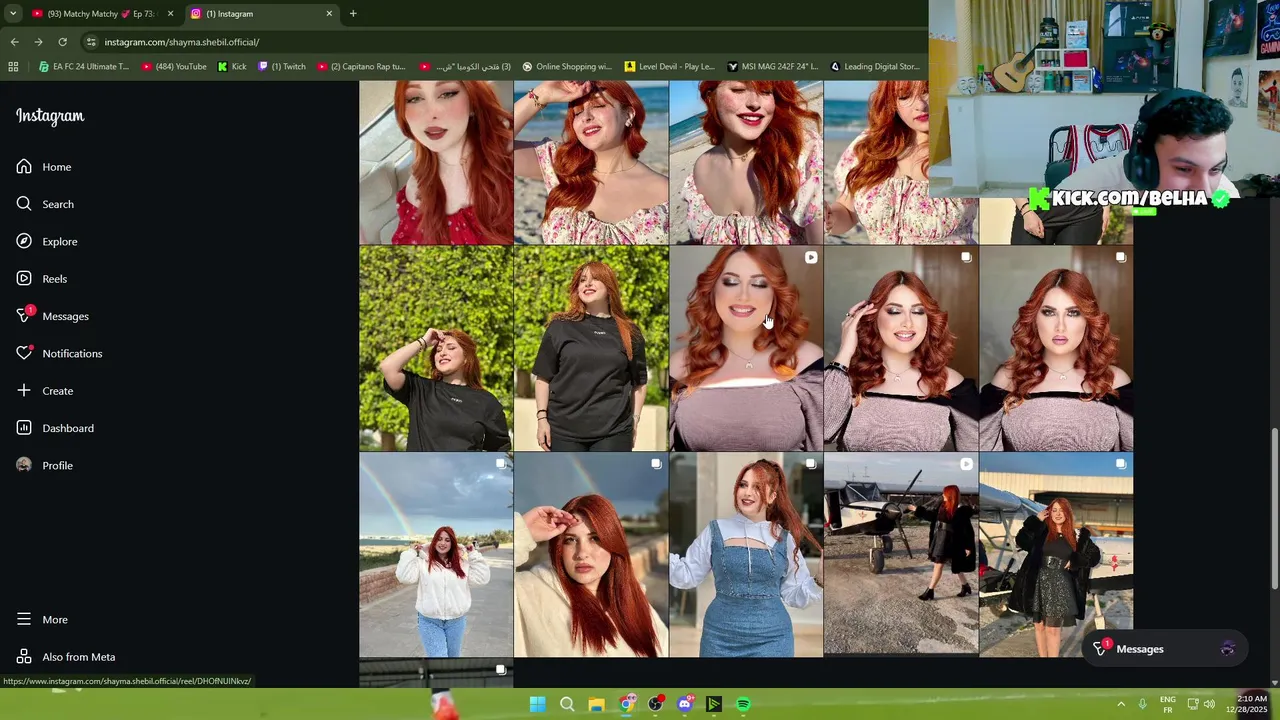Viewport: 1280px width, 720px height.
Task: Open your Profile from sidebar
Action: coord(45,465)
